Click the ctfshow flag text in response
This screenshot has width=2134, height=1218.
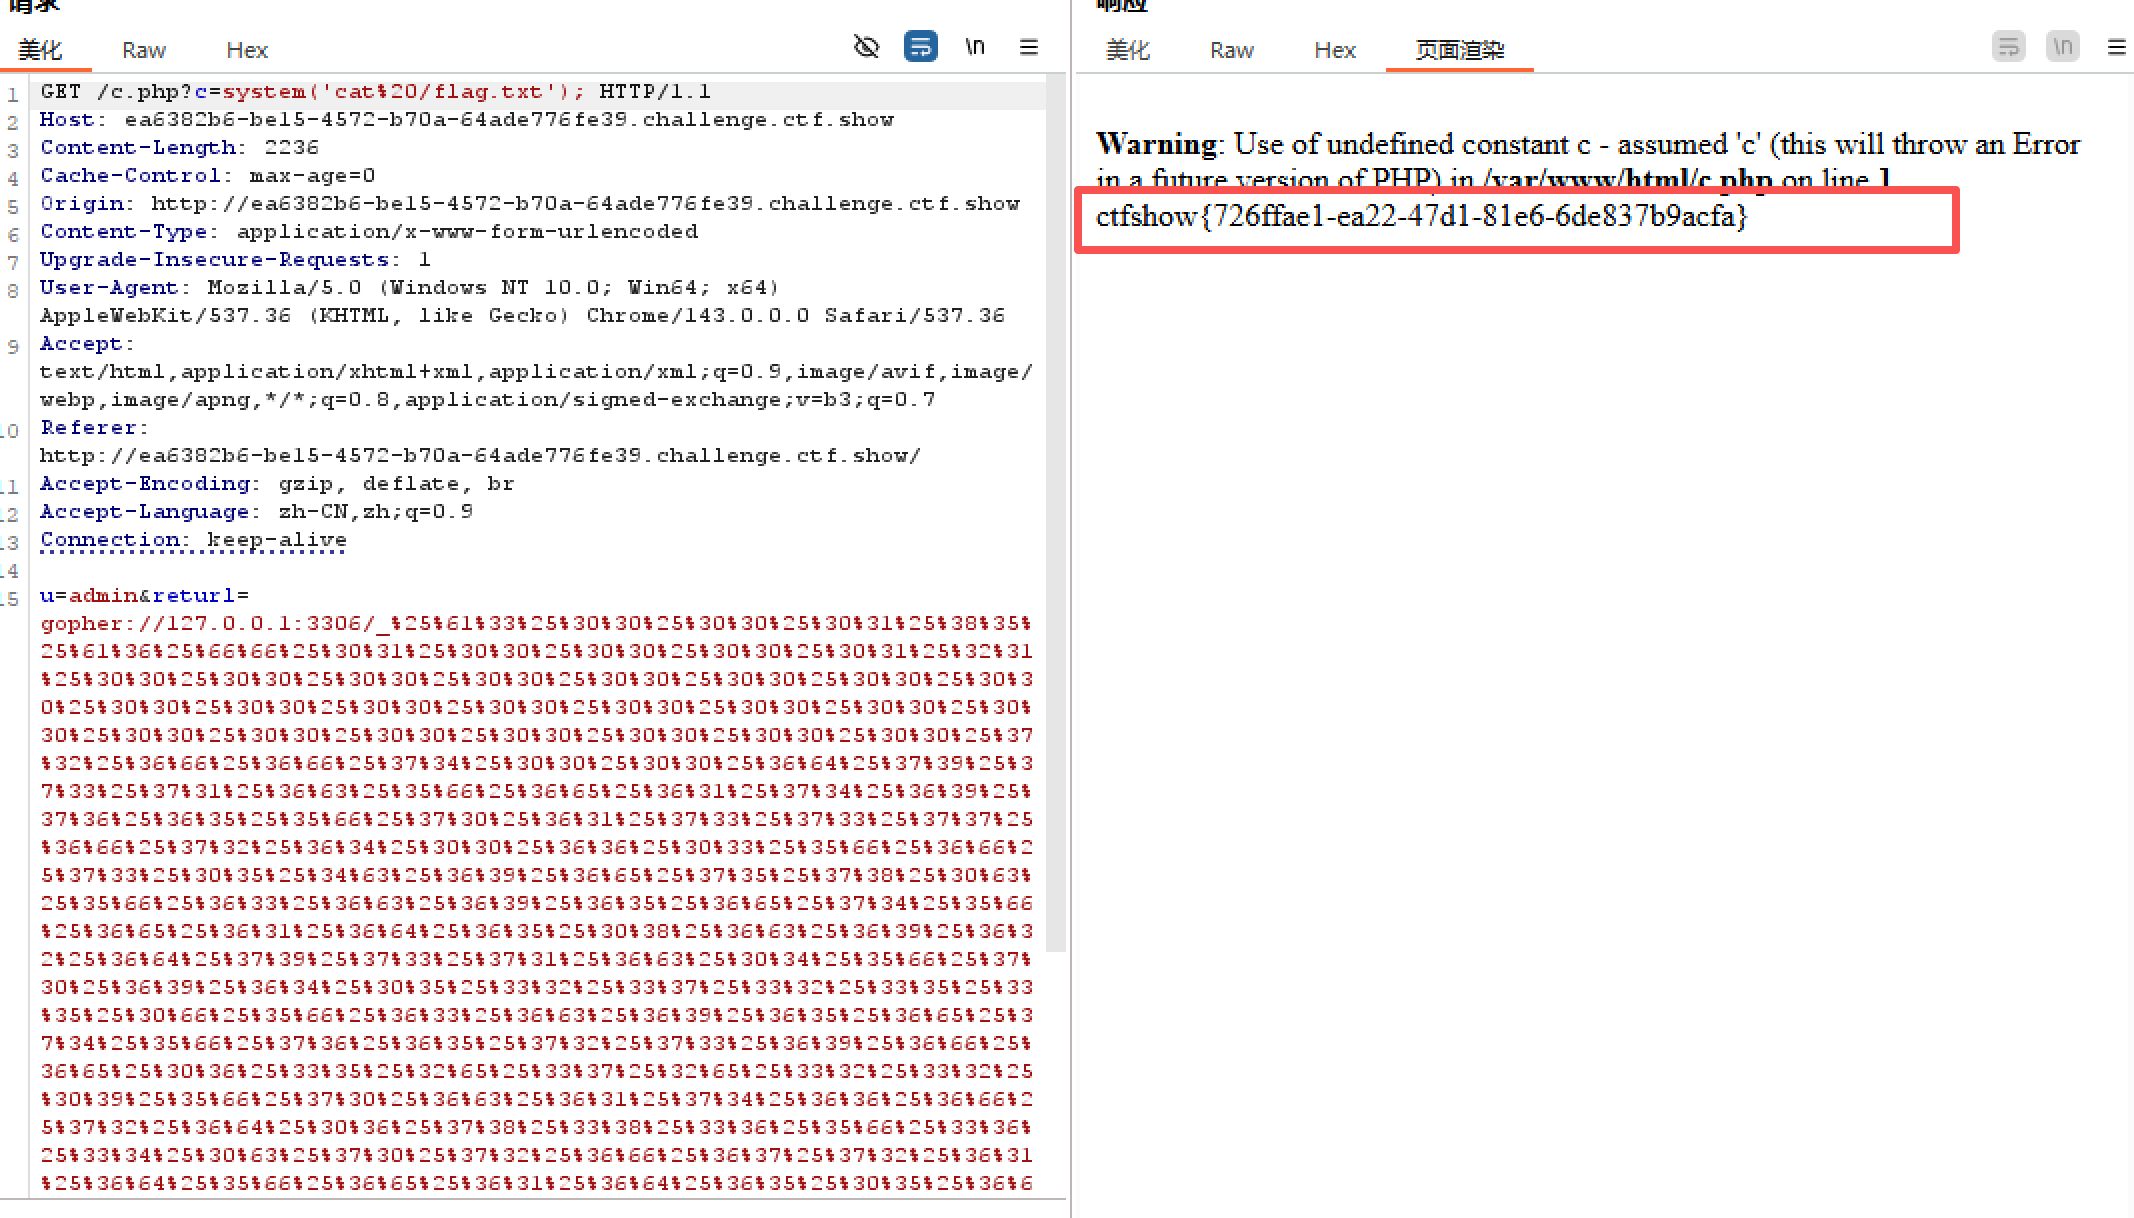[x=1421, y=216]
